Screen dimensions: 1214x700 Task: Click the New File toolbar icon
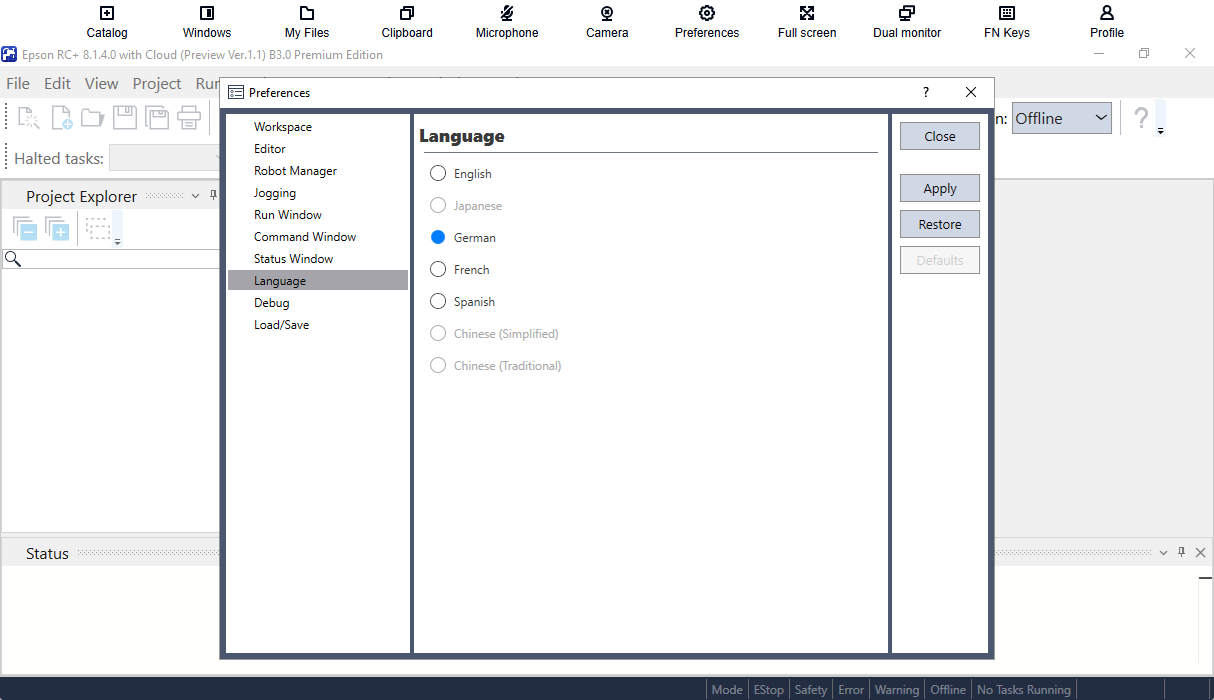pyautogui.click(x=61, y=118)
